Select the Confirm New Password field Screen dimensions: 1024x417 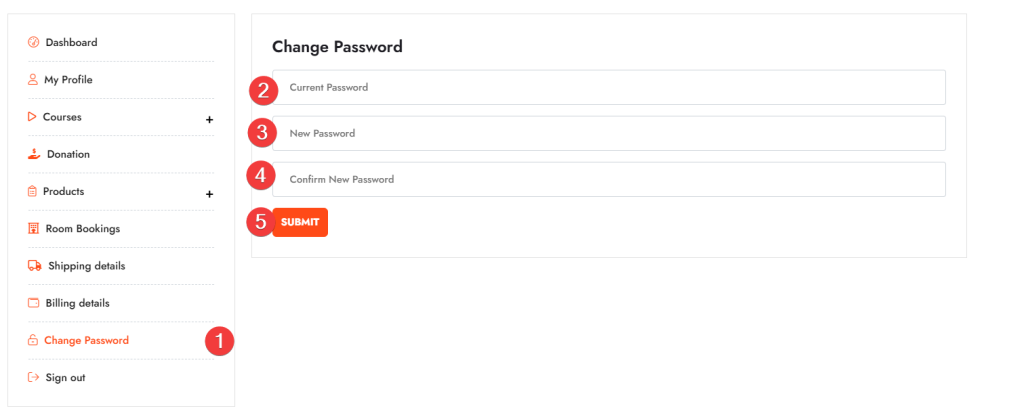608,180
